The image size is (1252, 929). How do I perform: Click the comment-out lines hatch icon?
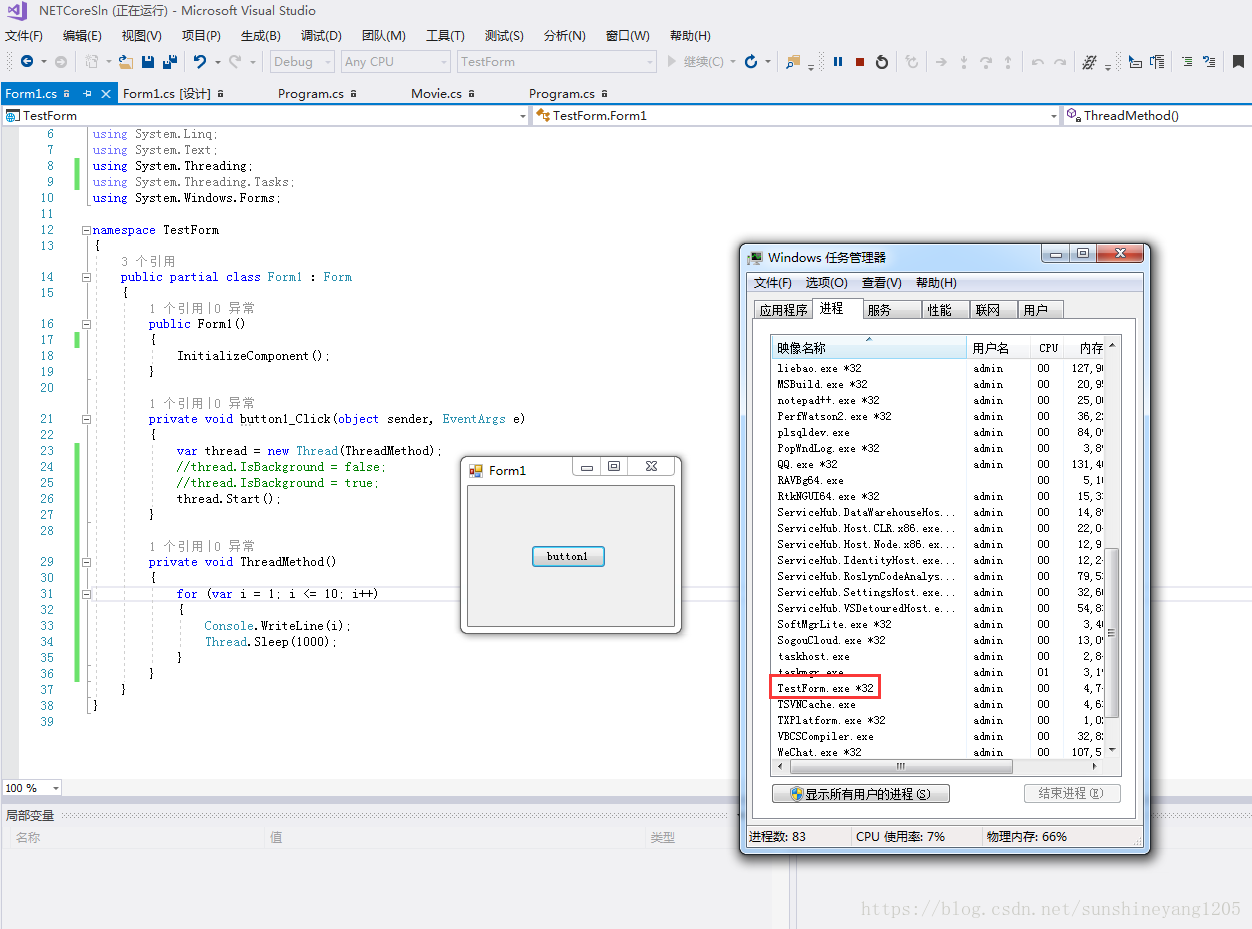[x=1090, y=62]
